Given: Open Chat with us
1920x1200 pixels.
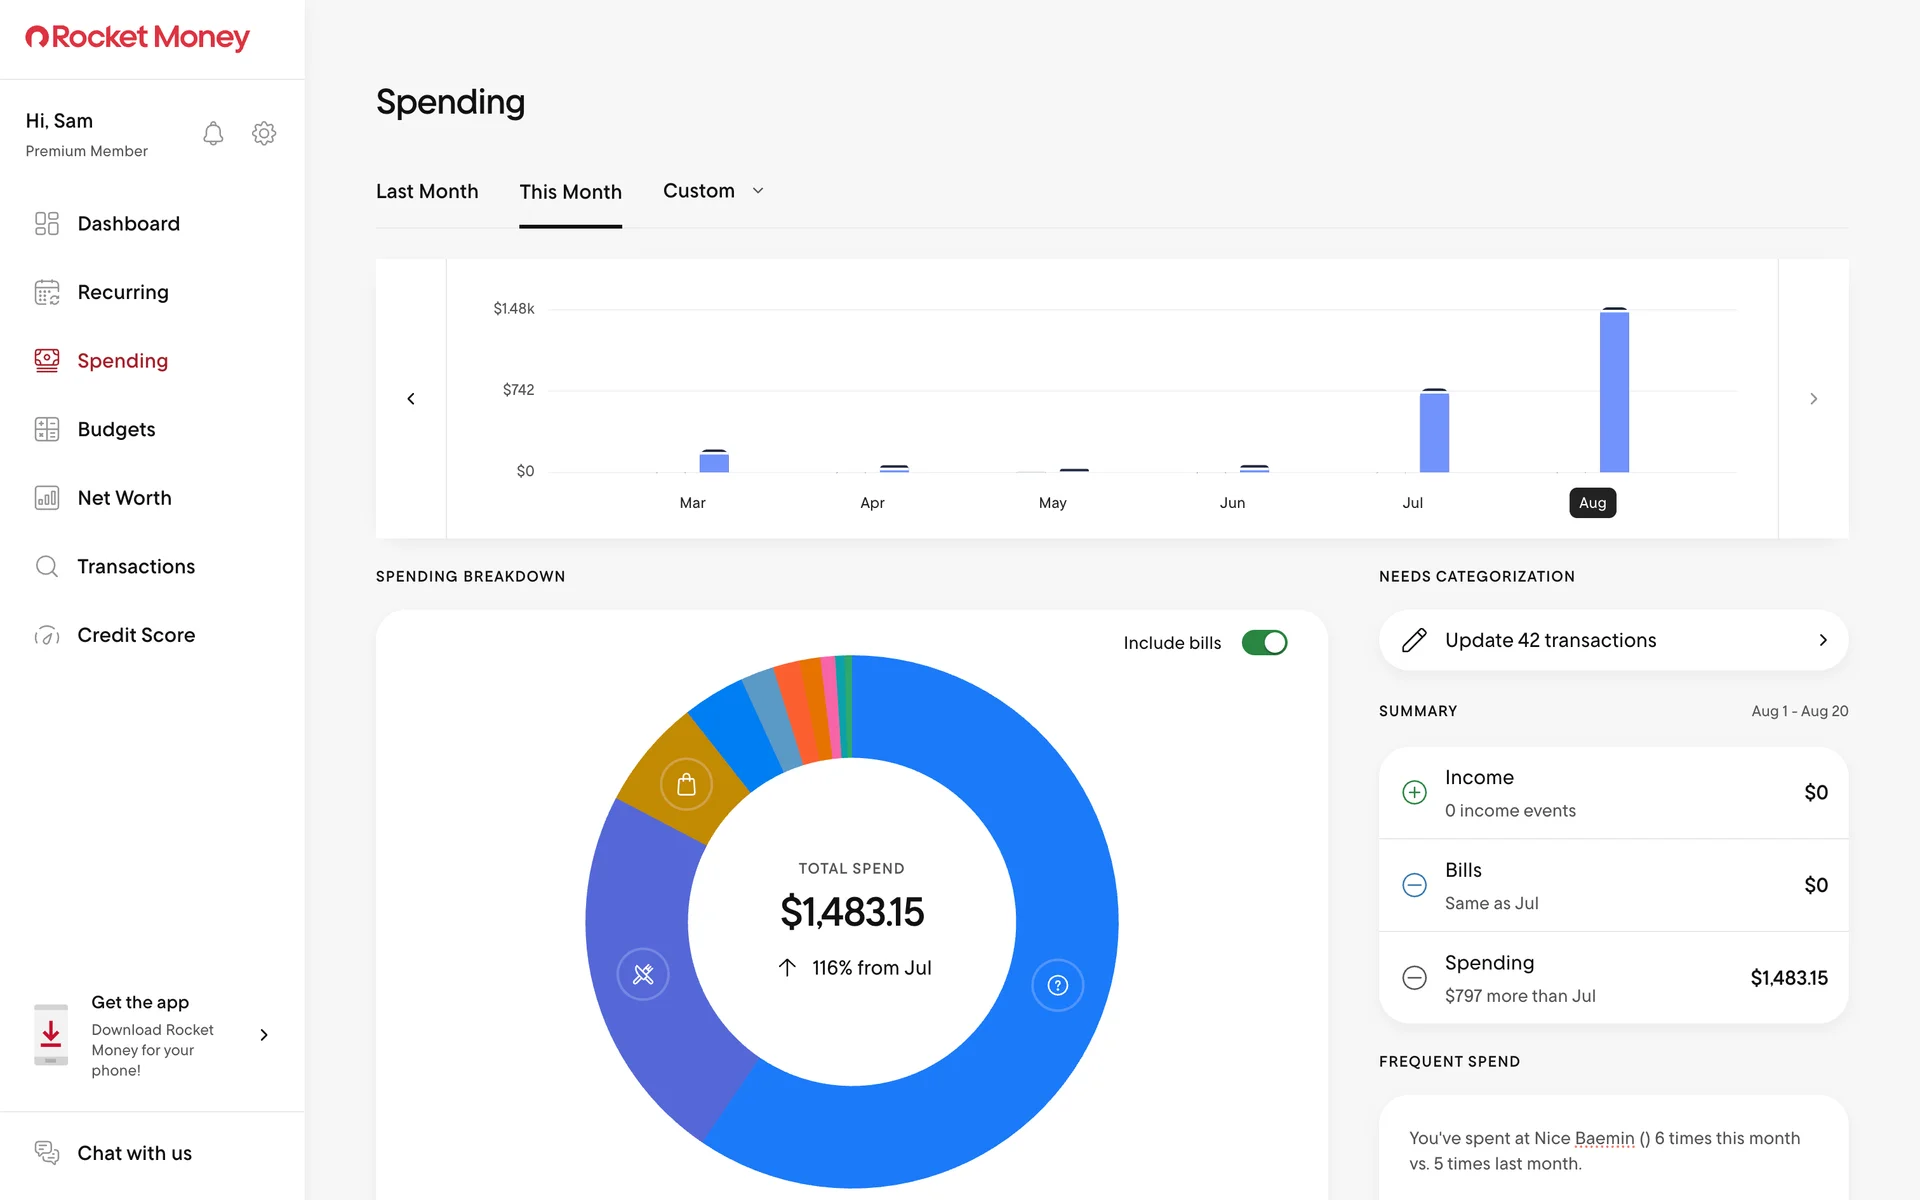Looking at the screenshot, I should [x=134, y=1153].
